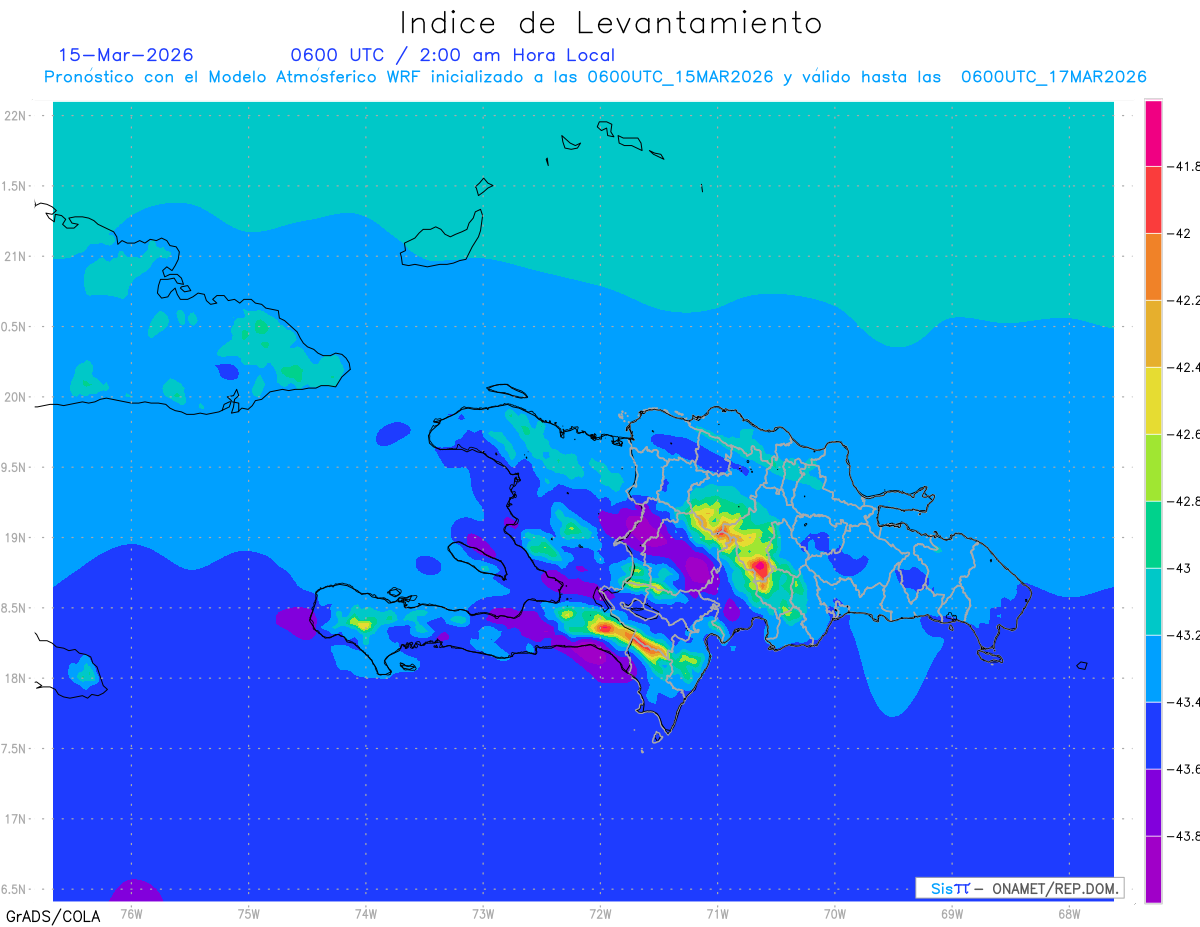Screen dimensions: 1200x927
Task: Pick the pink top segment of colorbar
Action: [x=1153, y=132]
